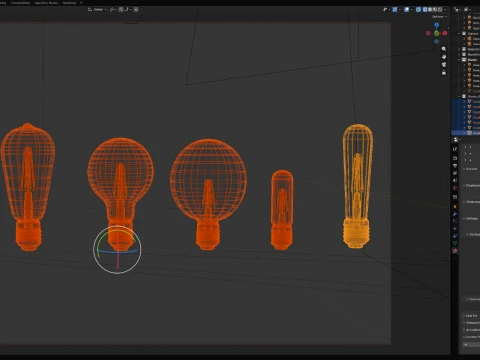The image size is (480, 360).
Task: Switch to solid viewport shading
Action: tap(430, 9)
